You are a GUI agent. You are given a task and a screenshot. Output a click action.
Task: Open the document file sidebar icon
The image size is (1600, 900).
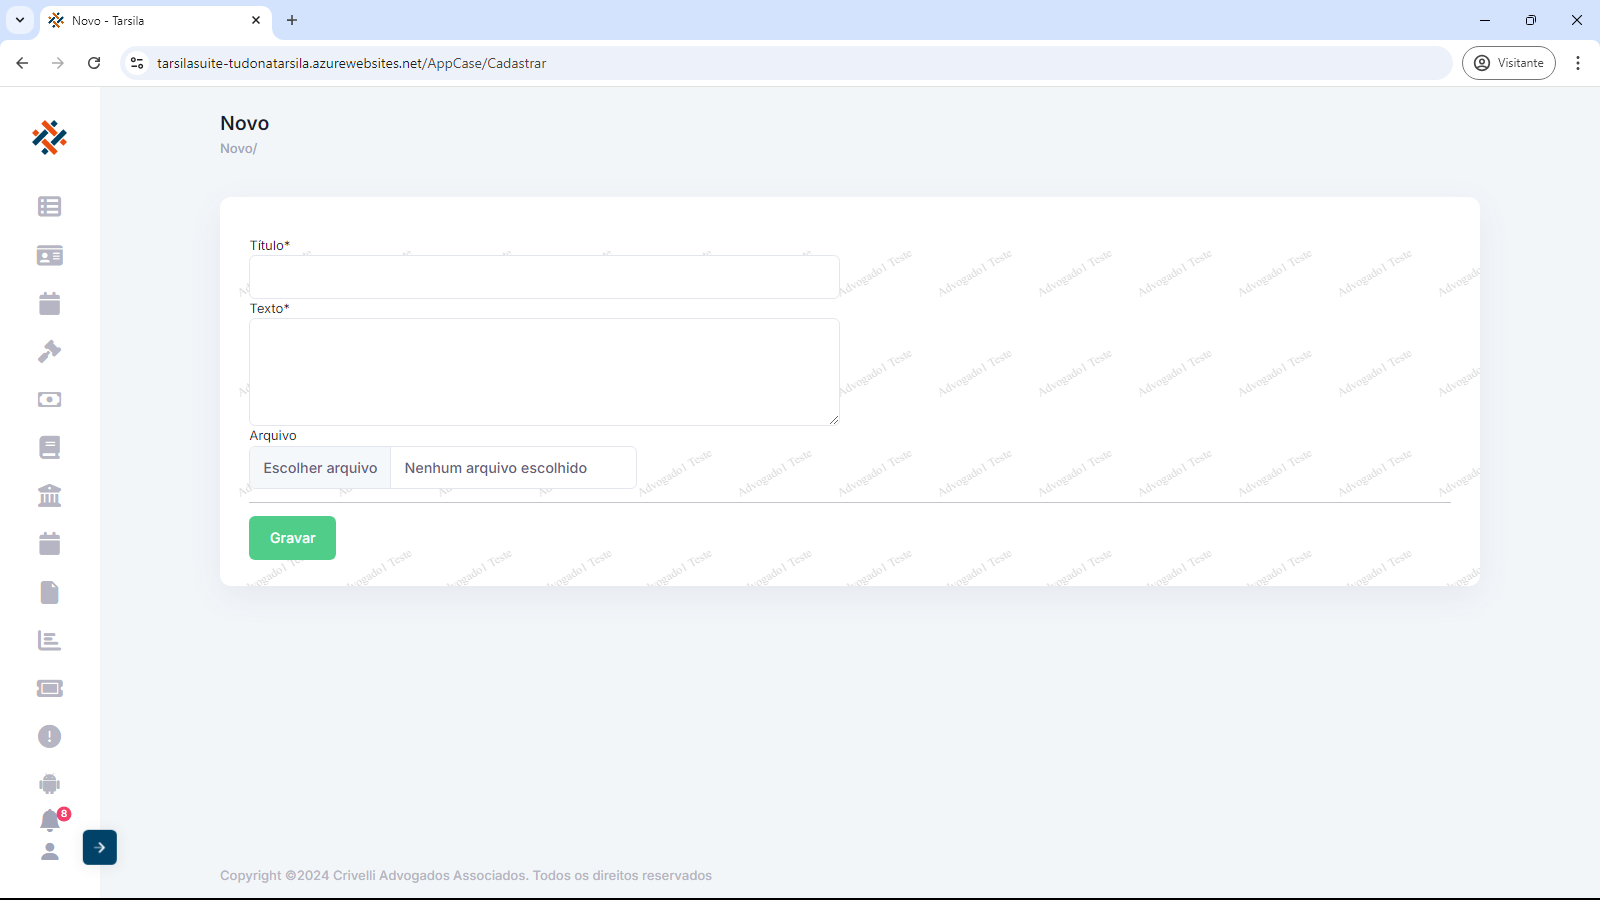[49, 592]
